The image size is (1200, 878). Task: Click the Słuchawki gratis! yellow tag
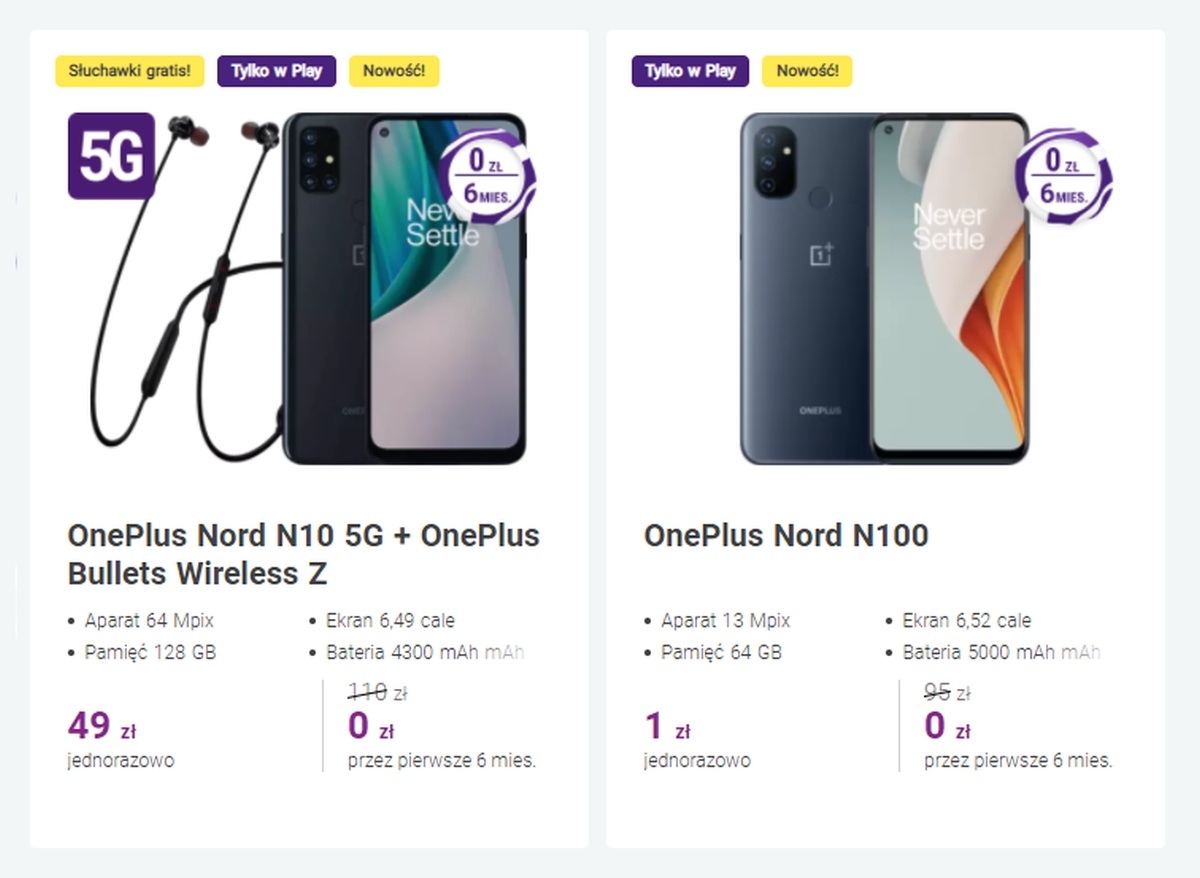coord(129,71)
